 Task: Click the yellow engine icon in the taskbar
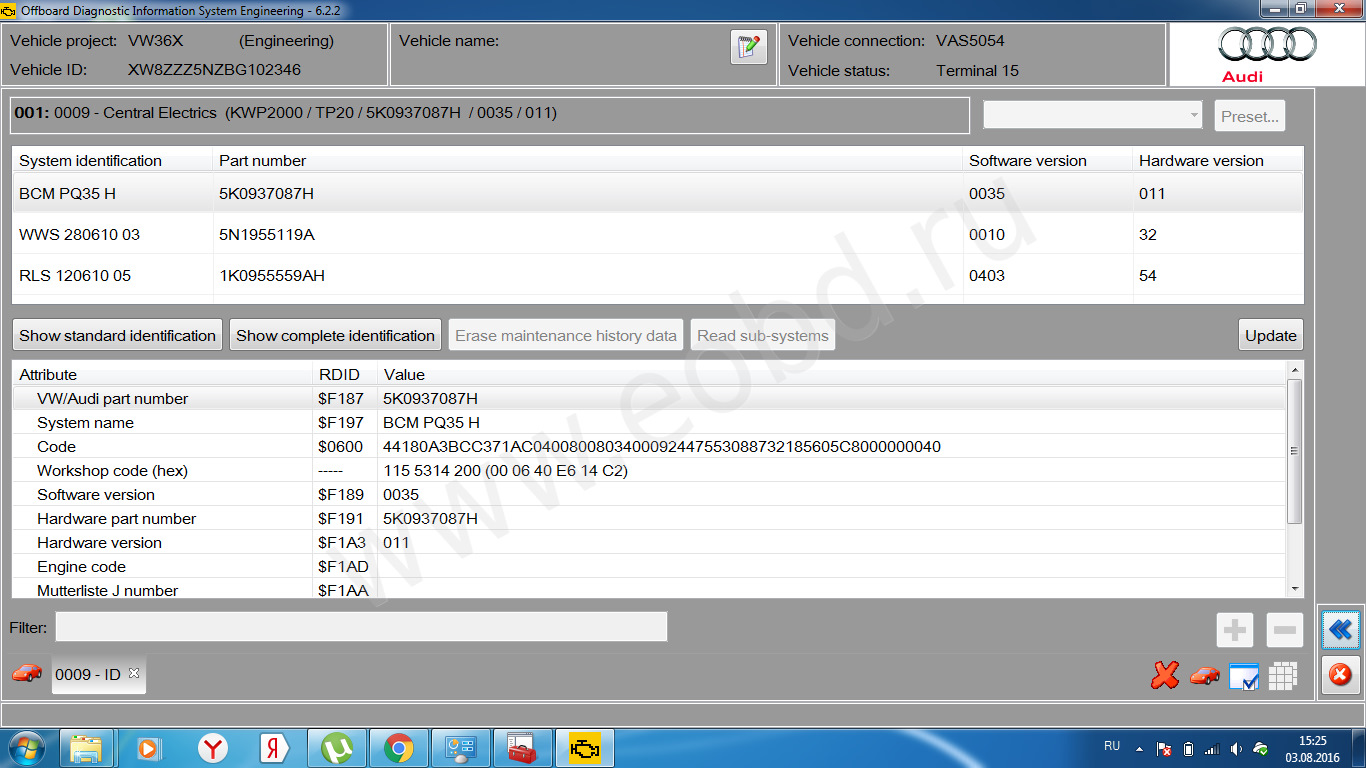pyautogui.click(x=585, y=748)
